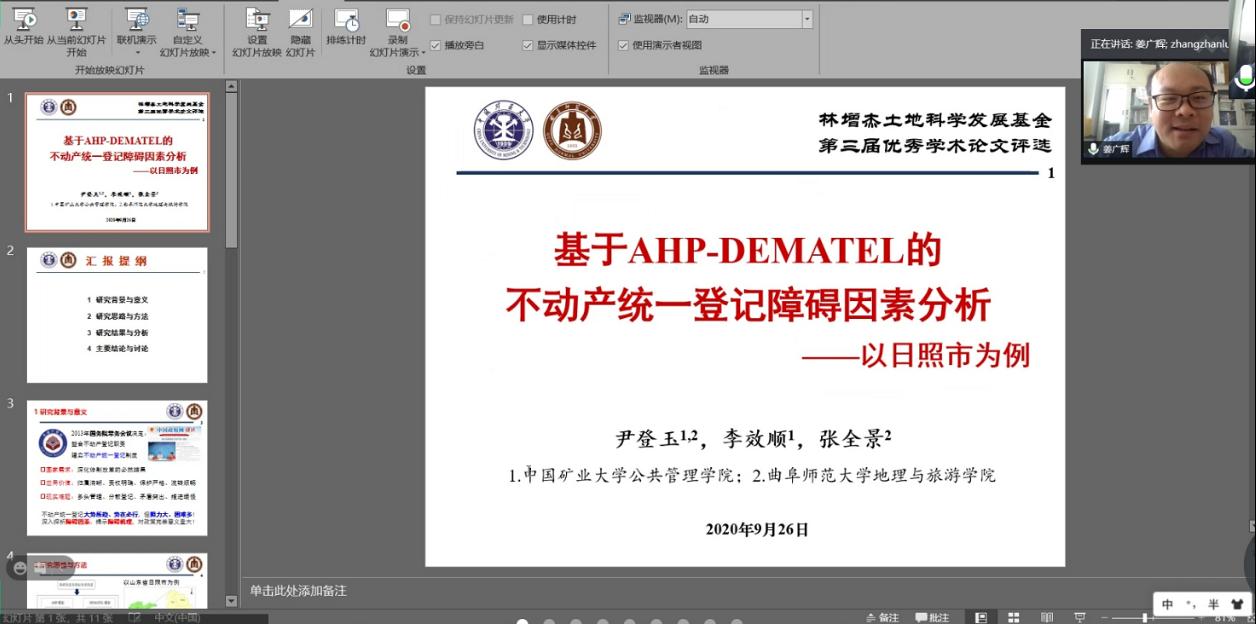1256x624 pixels.
Task: Click the Qufu Normal University logo on slide
Action: coord(572,130)
